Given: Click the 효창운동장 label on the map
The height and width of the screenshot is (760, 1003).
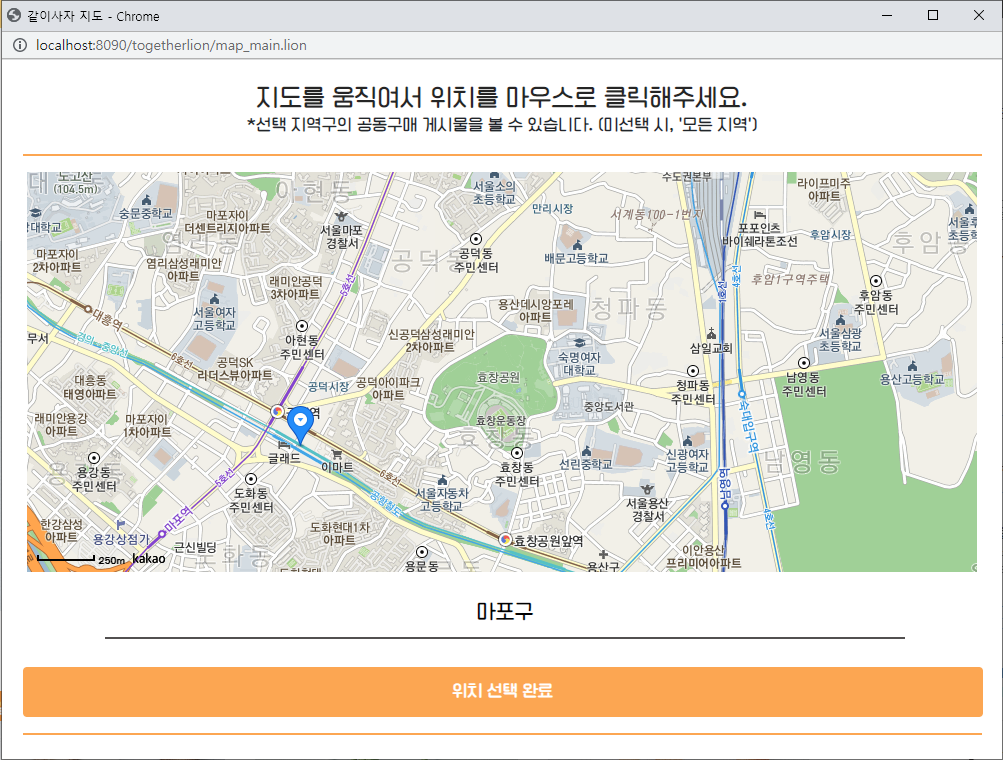Looking at the screenshot, I should pyautogui.click(x=501, y=420).
